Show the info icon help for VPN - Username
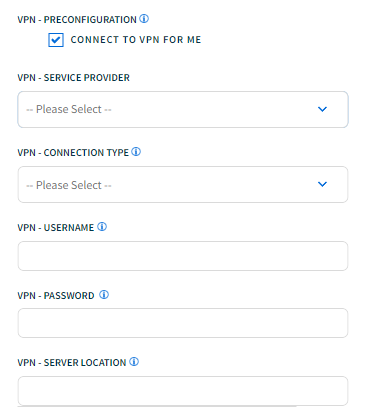The width and height of the screenshot is (367, 415). (102, 227)
